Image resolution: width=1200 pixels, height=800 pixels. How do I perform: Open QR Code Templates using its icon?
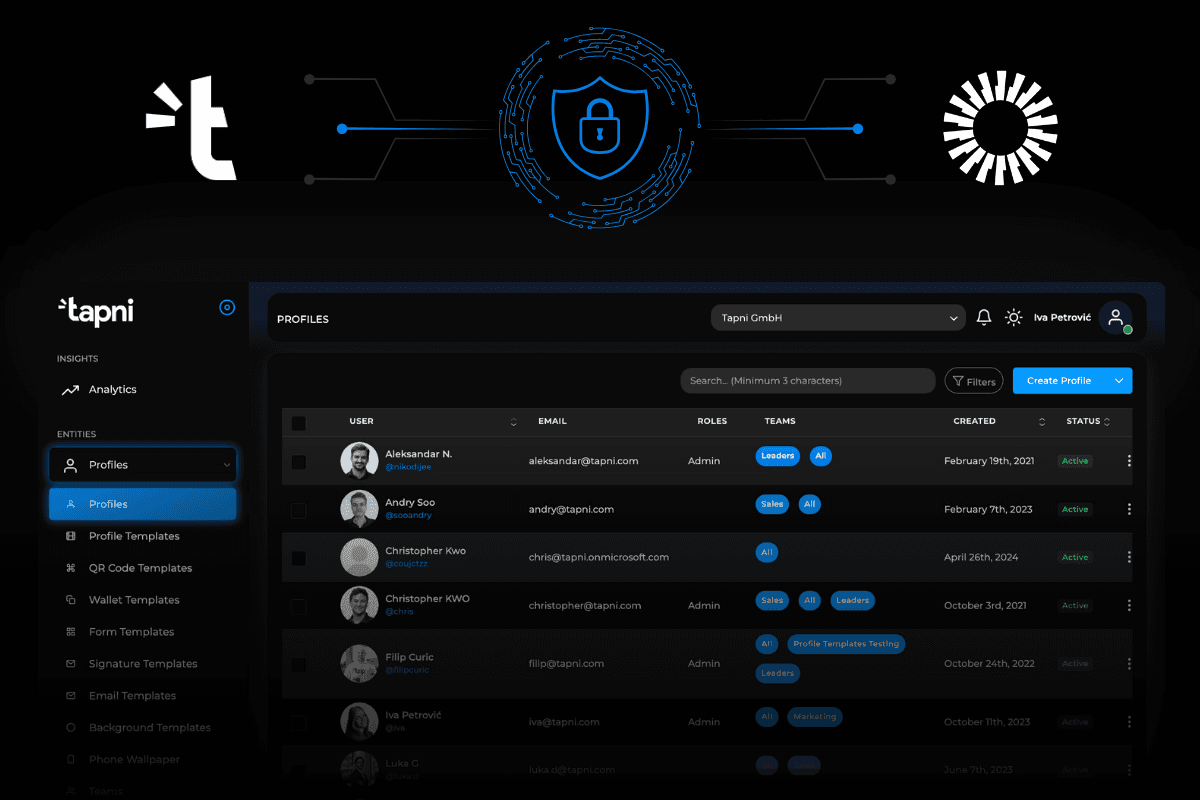(70, 567)
